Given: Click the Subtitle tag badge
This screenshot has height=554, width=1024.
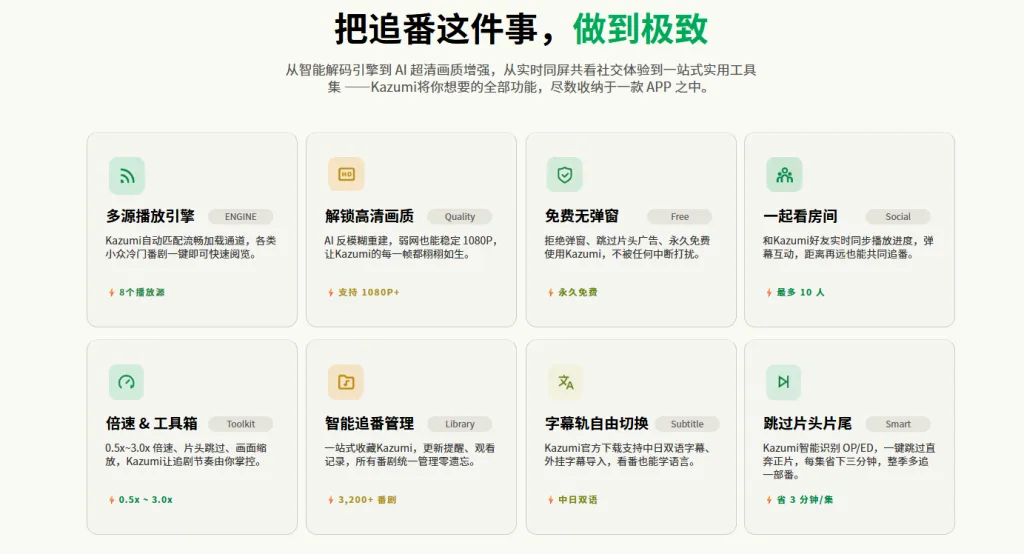Looking at the screenshot, I should click(x=687, y=424).
